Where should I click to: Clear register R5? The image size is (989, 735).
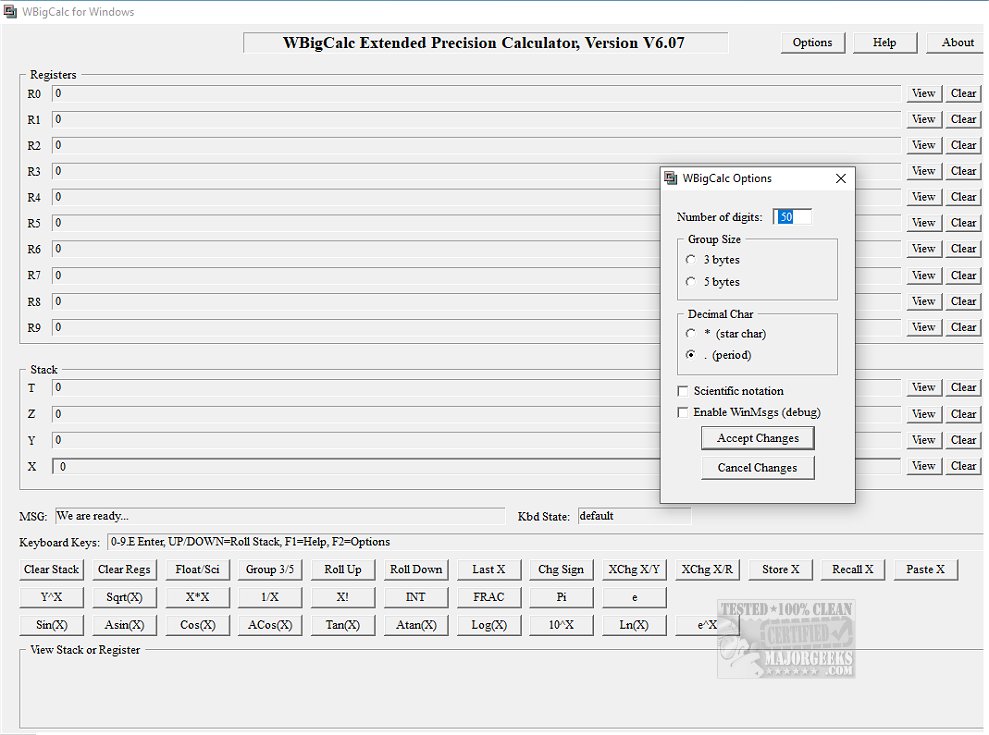tap(963, 223)
